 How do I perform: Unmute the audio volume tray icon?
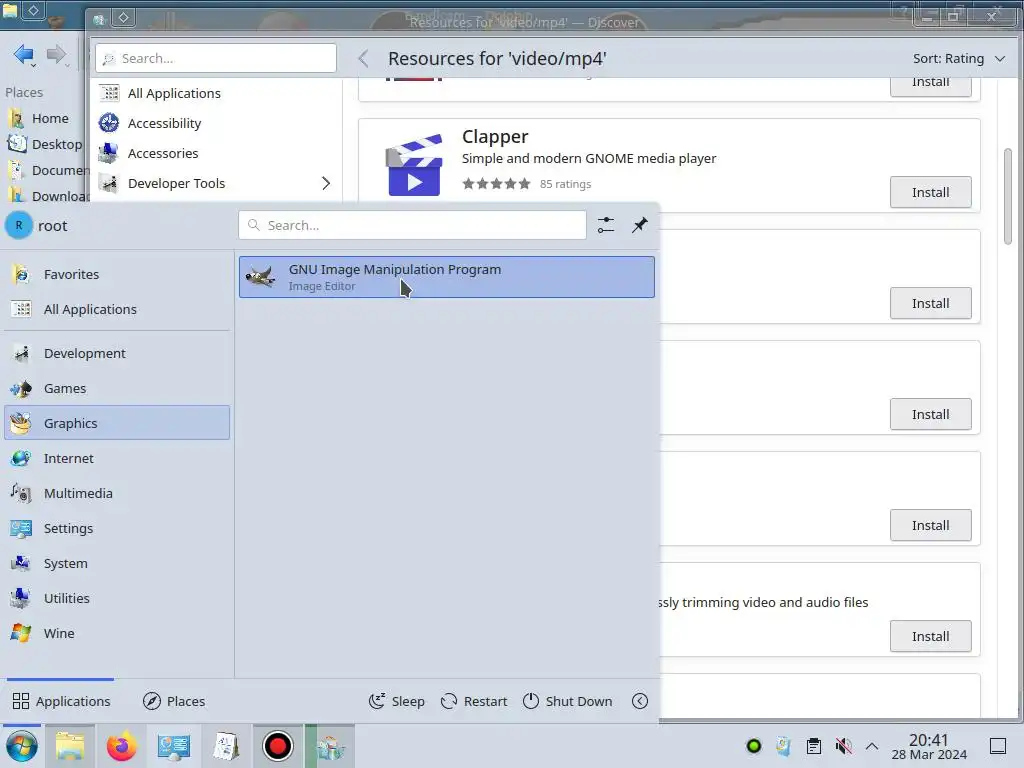click(843, 746)
